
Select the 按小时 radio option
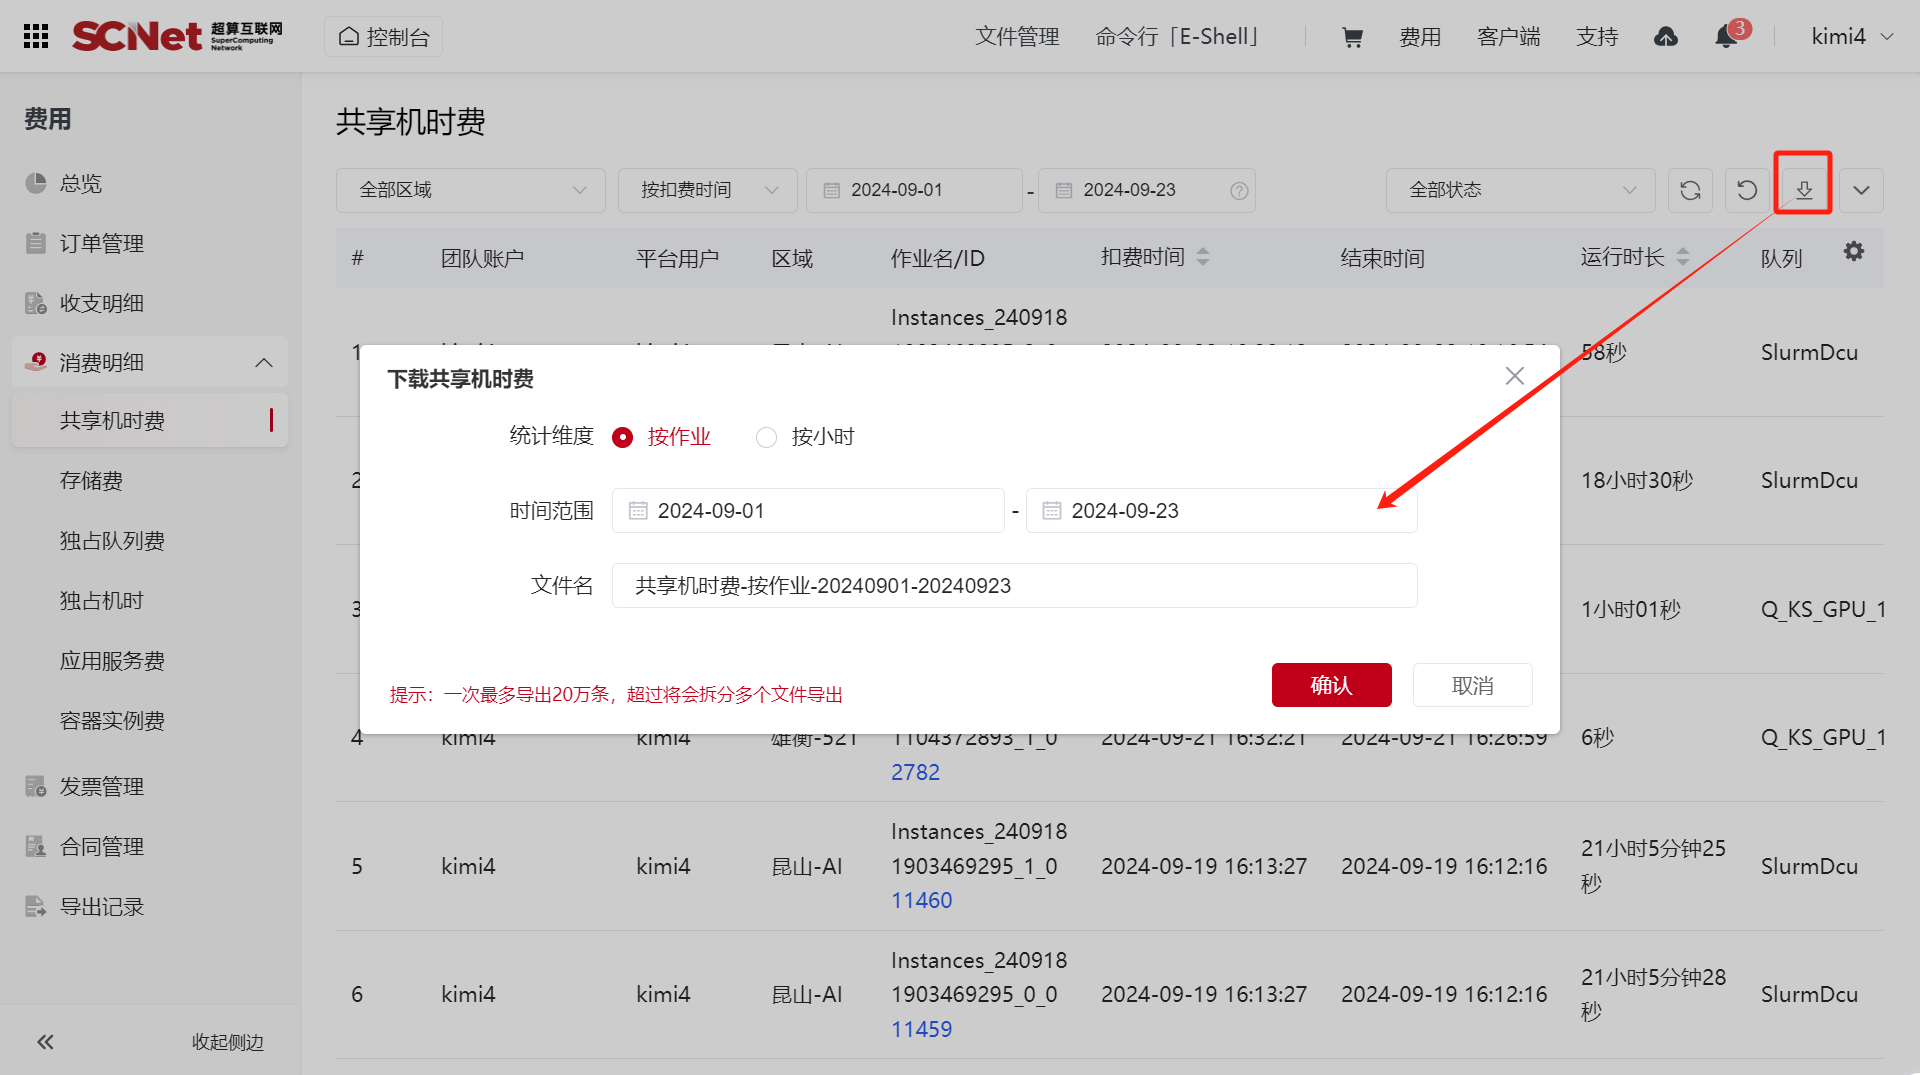[767, 437]
